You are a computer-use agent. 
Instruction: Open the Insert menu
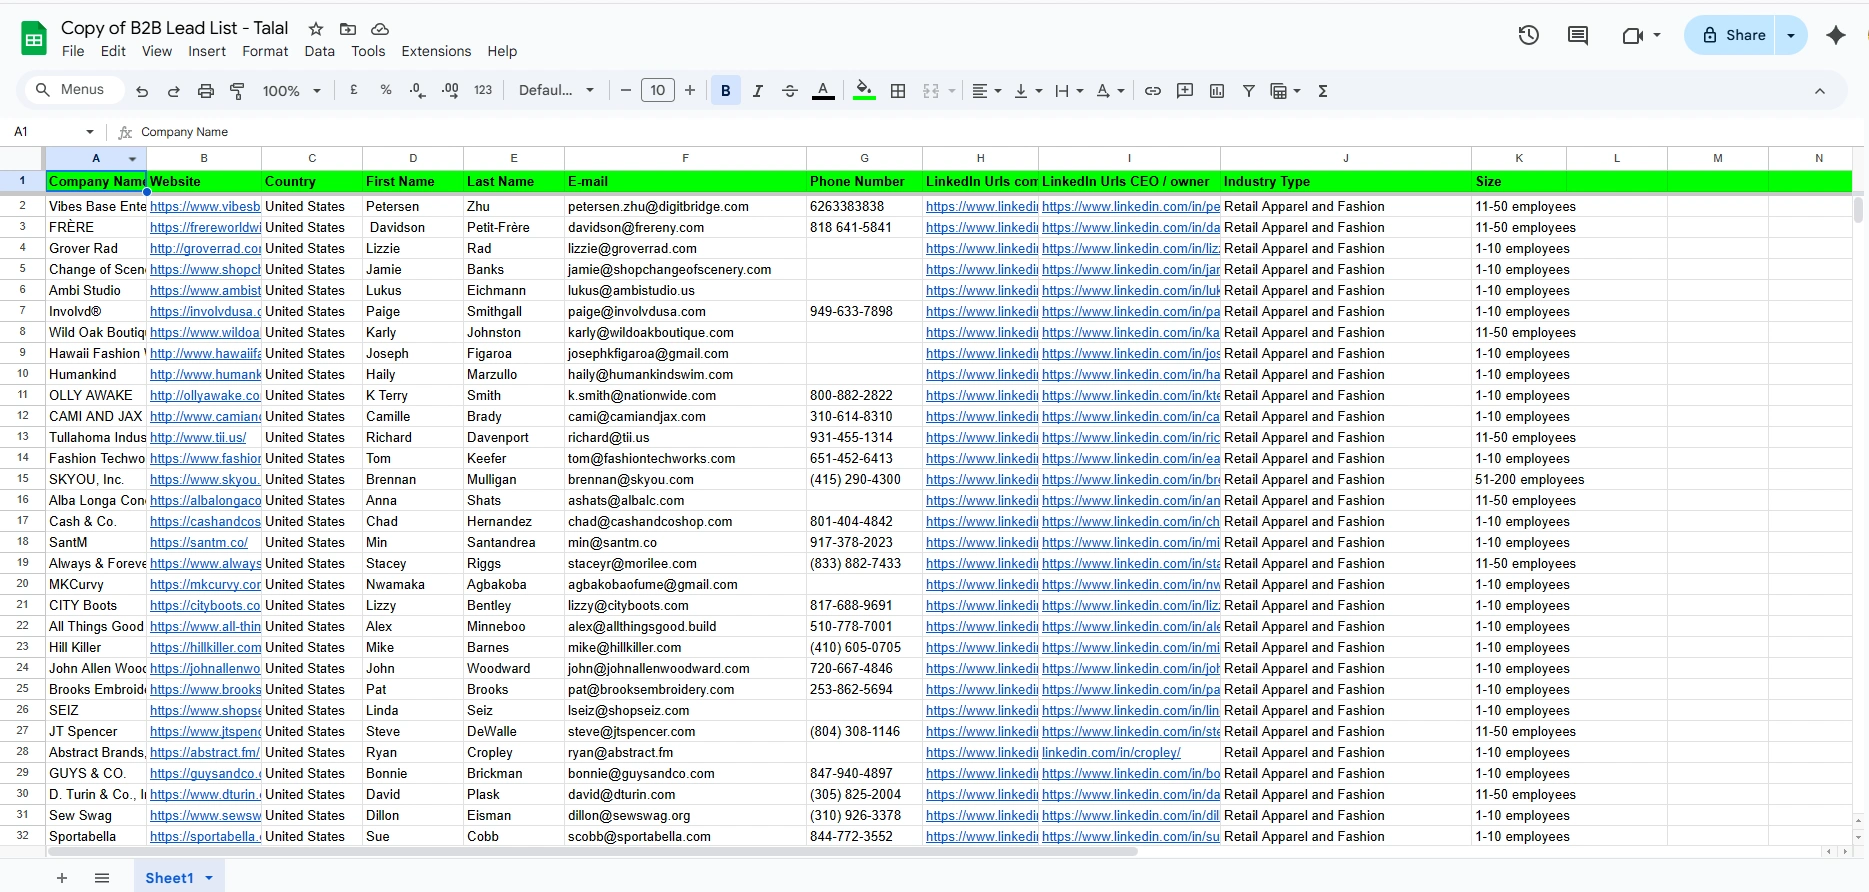point(207,51)
